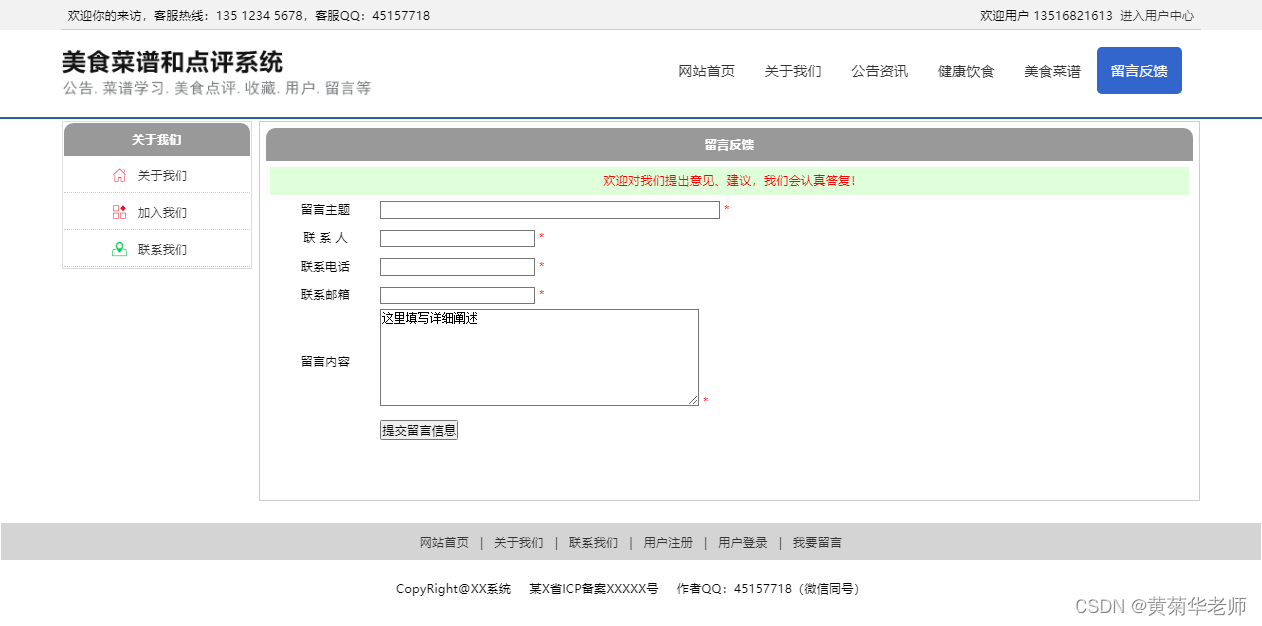Click the 留言主题 input field
Viewport: 1262px width, 626px height.
pos(550,210)
